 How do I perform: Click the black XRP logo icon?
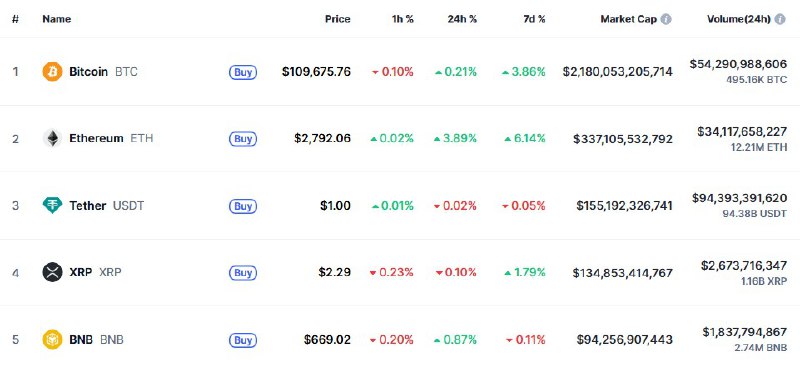(52, 272)
